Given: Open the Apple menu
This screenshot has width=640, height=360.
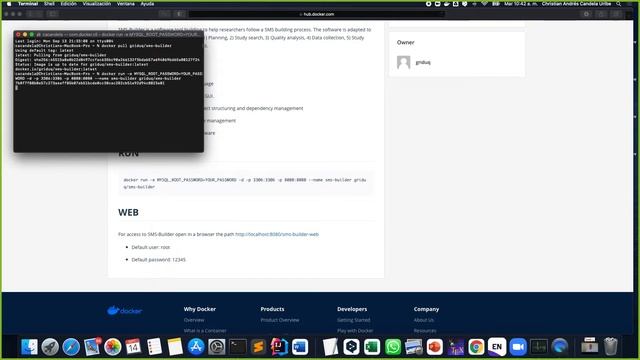Looking at the screenshot, I should (9, 4).
